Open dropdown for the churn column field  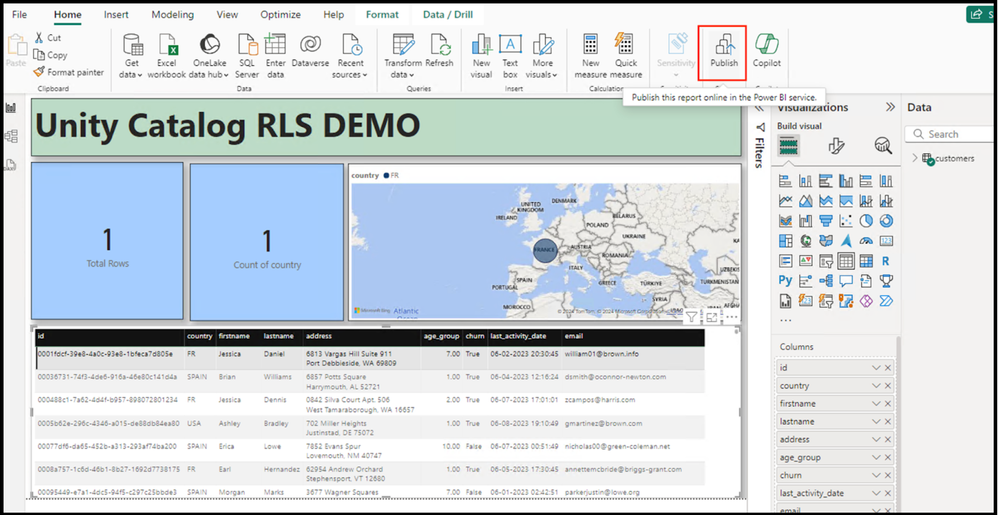pos(876,475)
